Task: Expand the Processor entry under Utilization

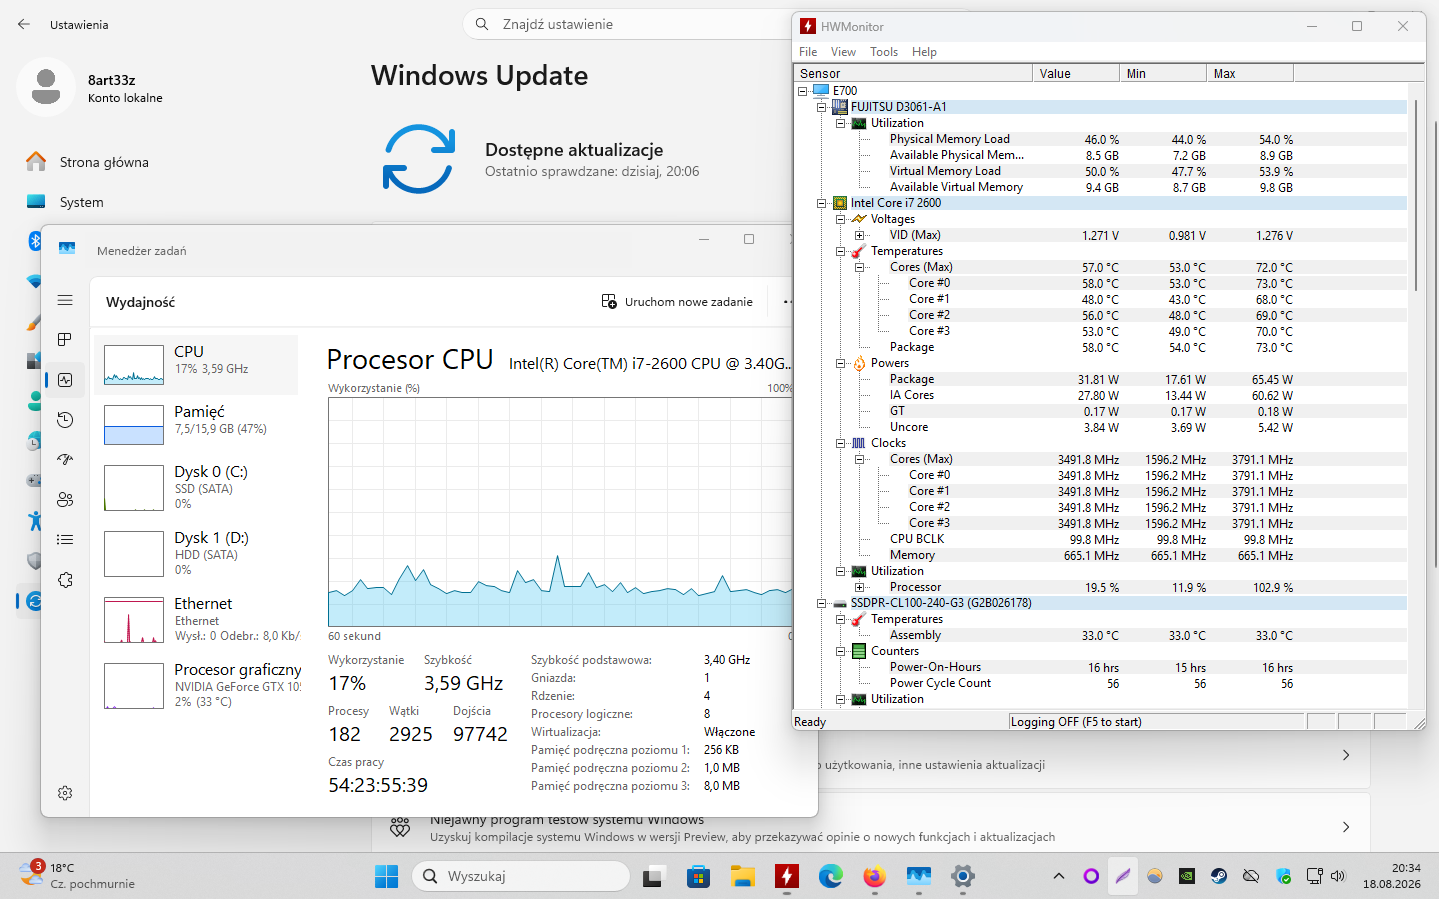Action: click(860, 587)
